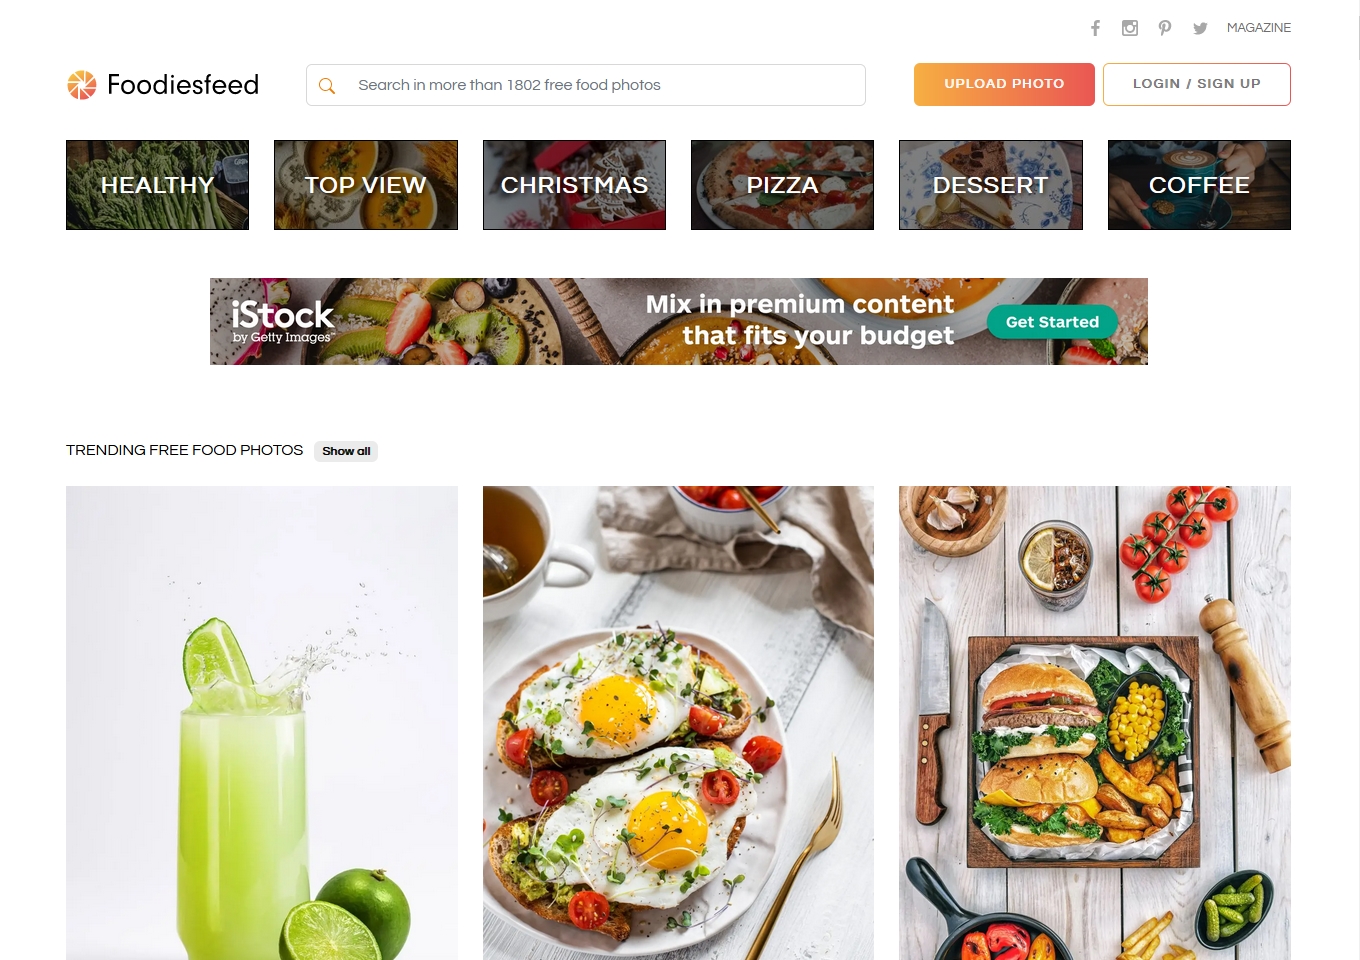The image size is (1360, 960).
Task: Open the MAGAZINE link
Action: (x=1258, y=28)
